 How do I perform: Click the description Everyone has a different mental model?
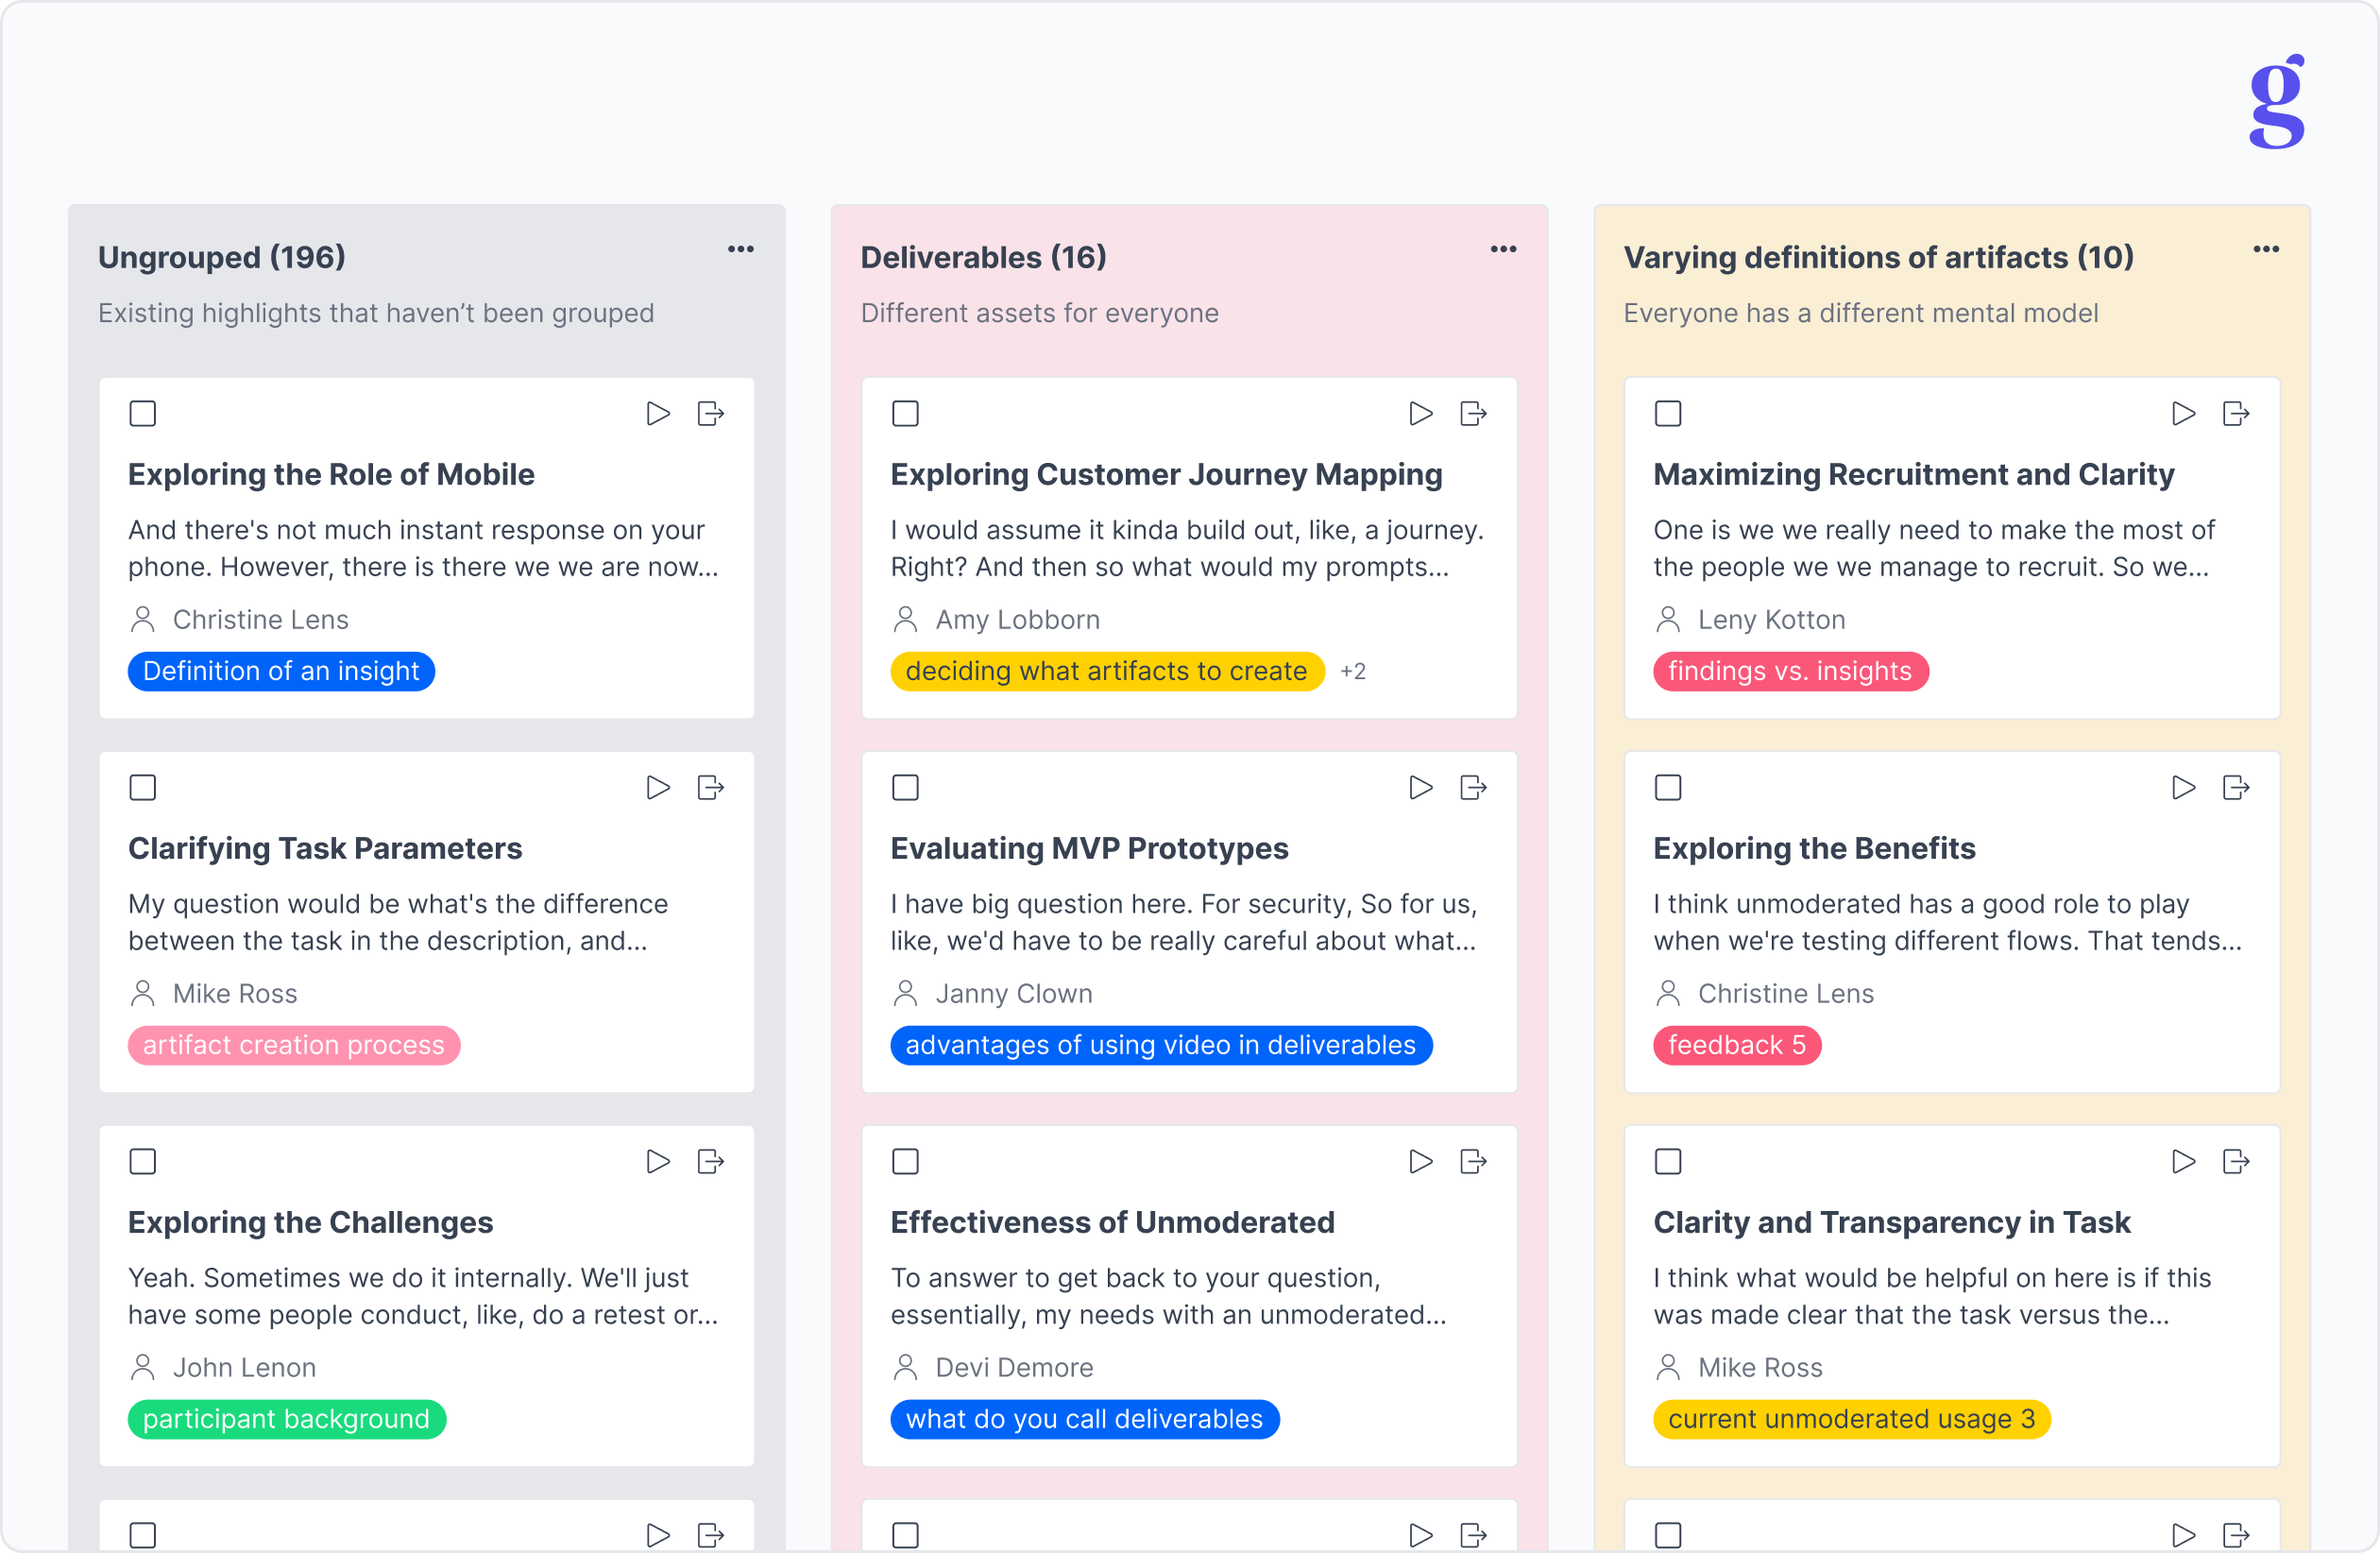(1861, 314)
